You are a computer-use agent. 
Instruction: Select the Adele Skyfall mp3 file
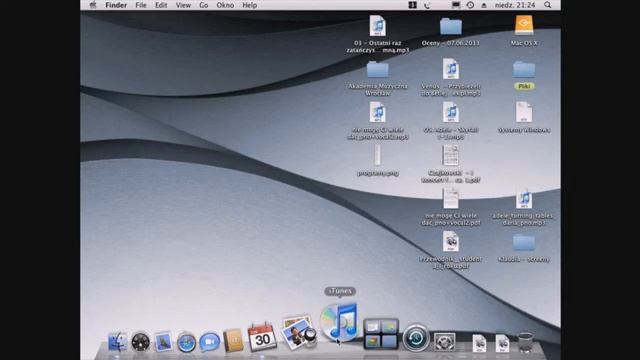point(451,112)
